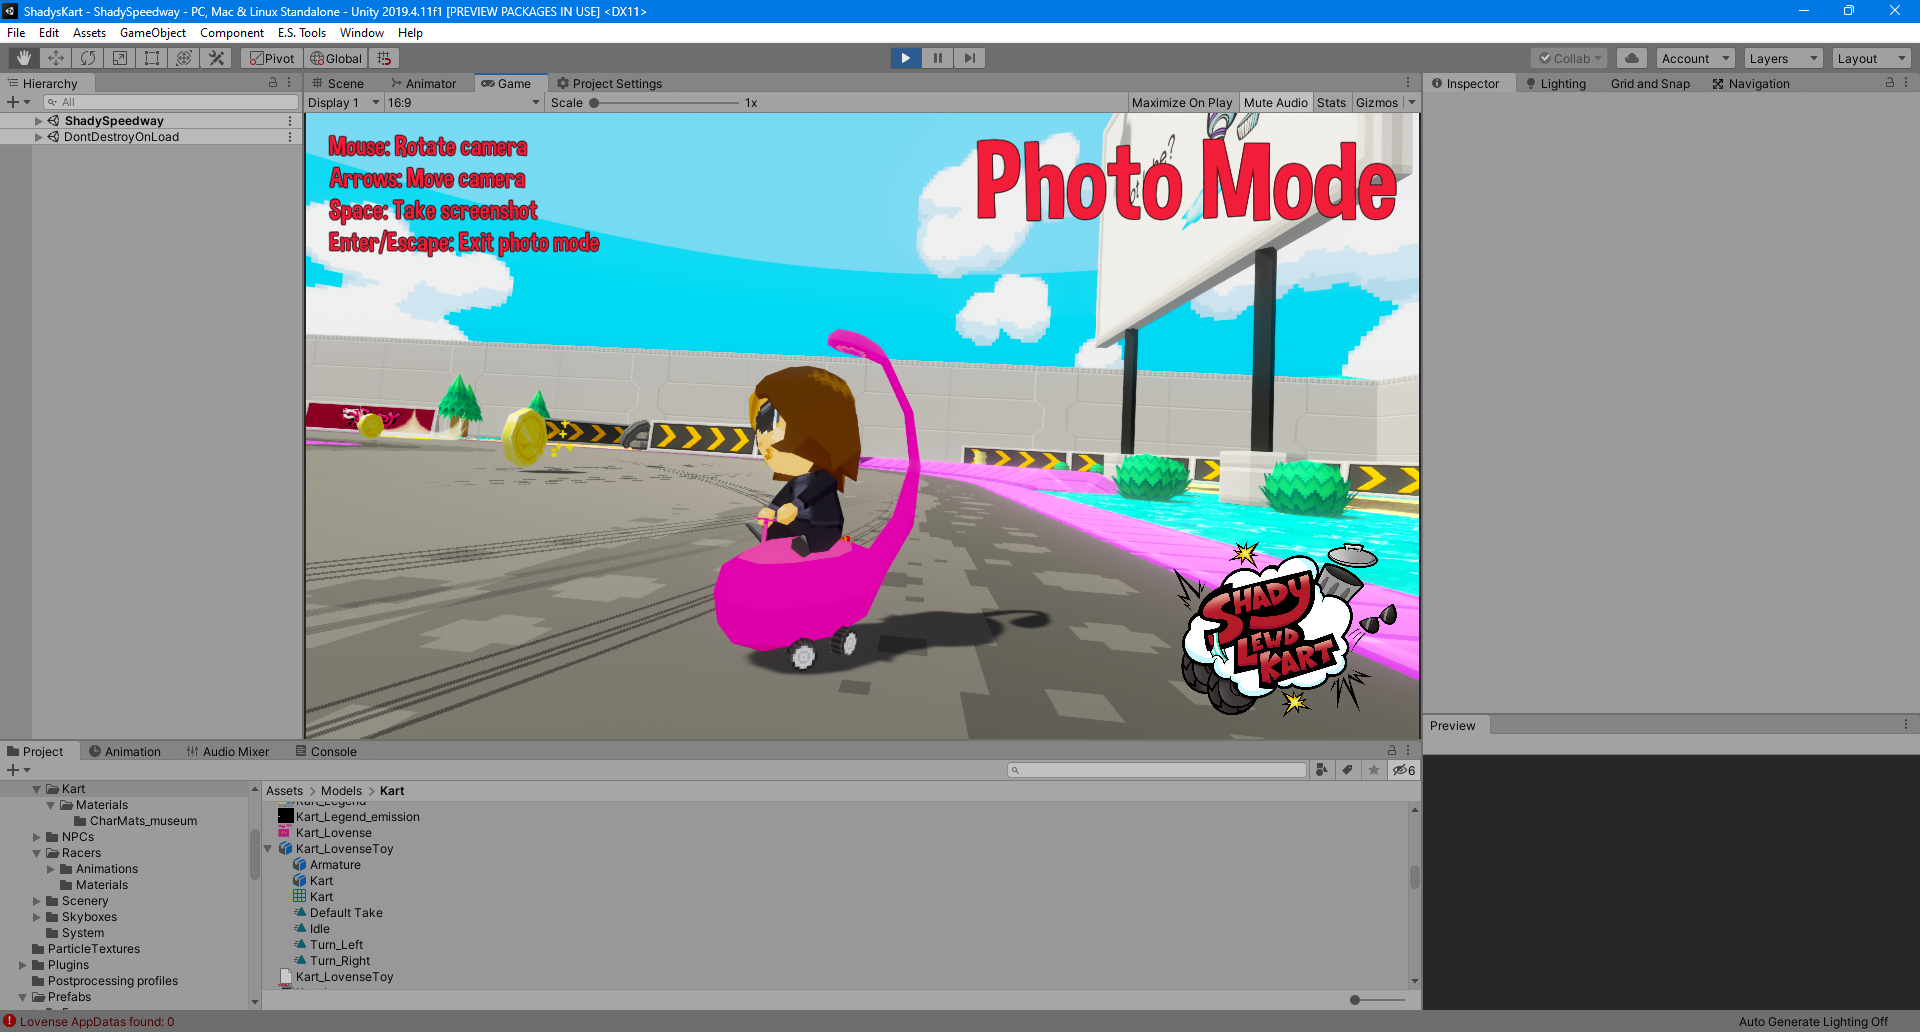Image resolution: width=1920 pixels, height=1032 pixels.
Task: Switch to the Console tab
Action: [x=326, y=751]
